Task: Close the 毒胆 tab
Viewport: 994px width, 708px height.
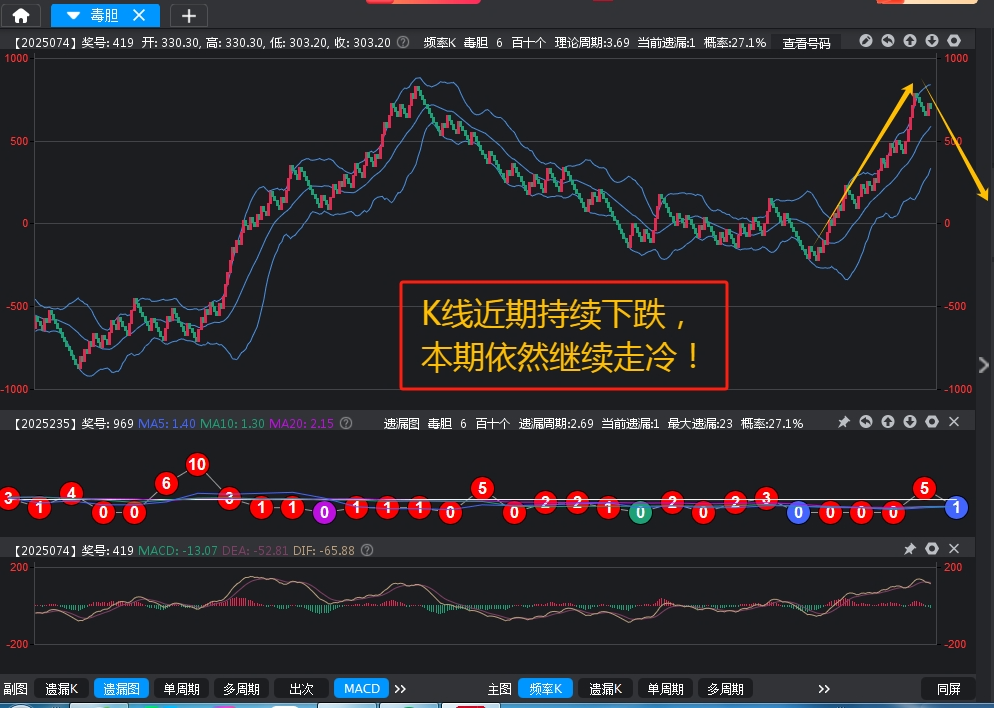Action: tap(140, 15)
